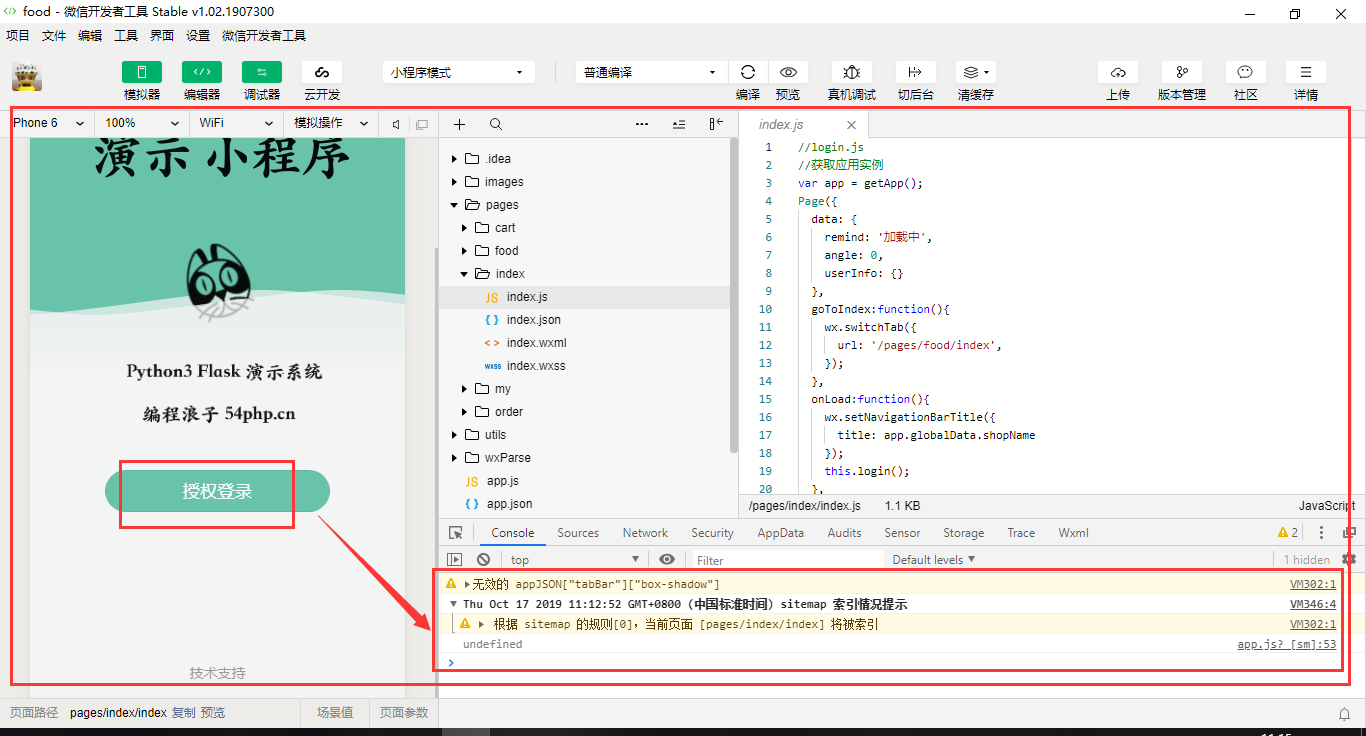Open devtools more options vertical dots
Screen dimensions: 1366x736
(1321, 533)
